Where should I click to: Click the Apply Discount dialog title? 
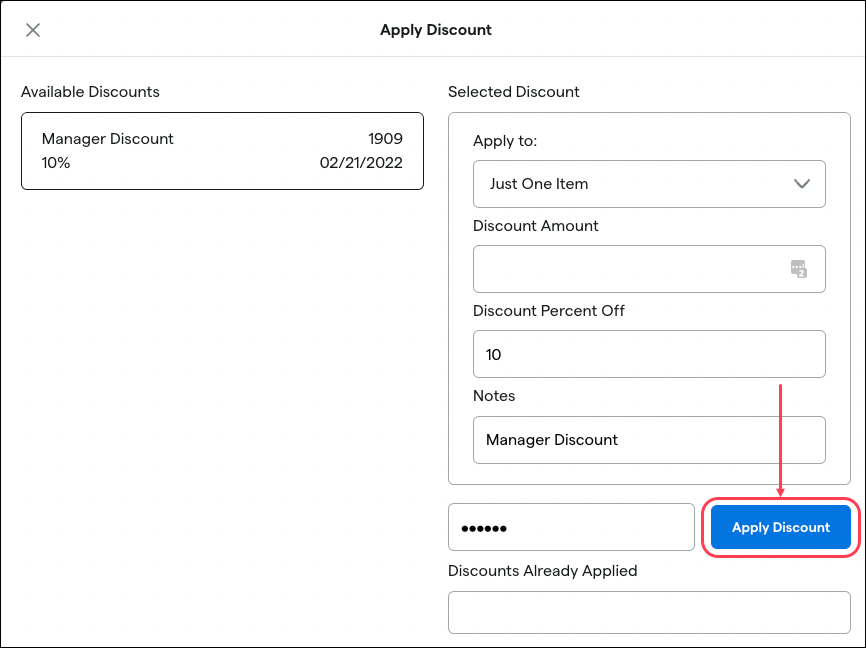pos(436,30)
